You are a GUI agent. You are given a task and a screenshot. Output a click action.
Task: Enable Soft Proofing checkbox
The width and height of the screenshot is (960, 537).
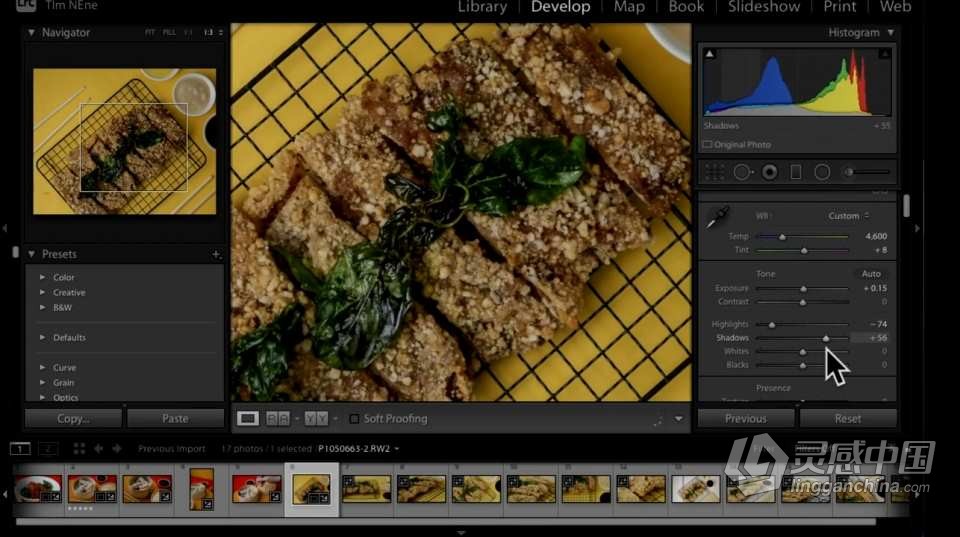(x=354, y=419)
